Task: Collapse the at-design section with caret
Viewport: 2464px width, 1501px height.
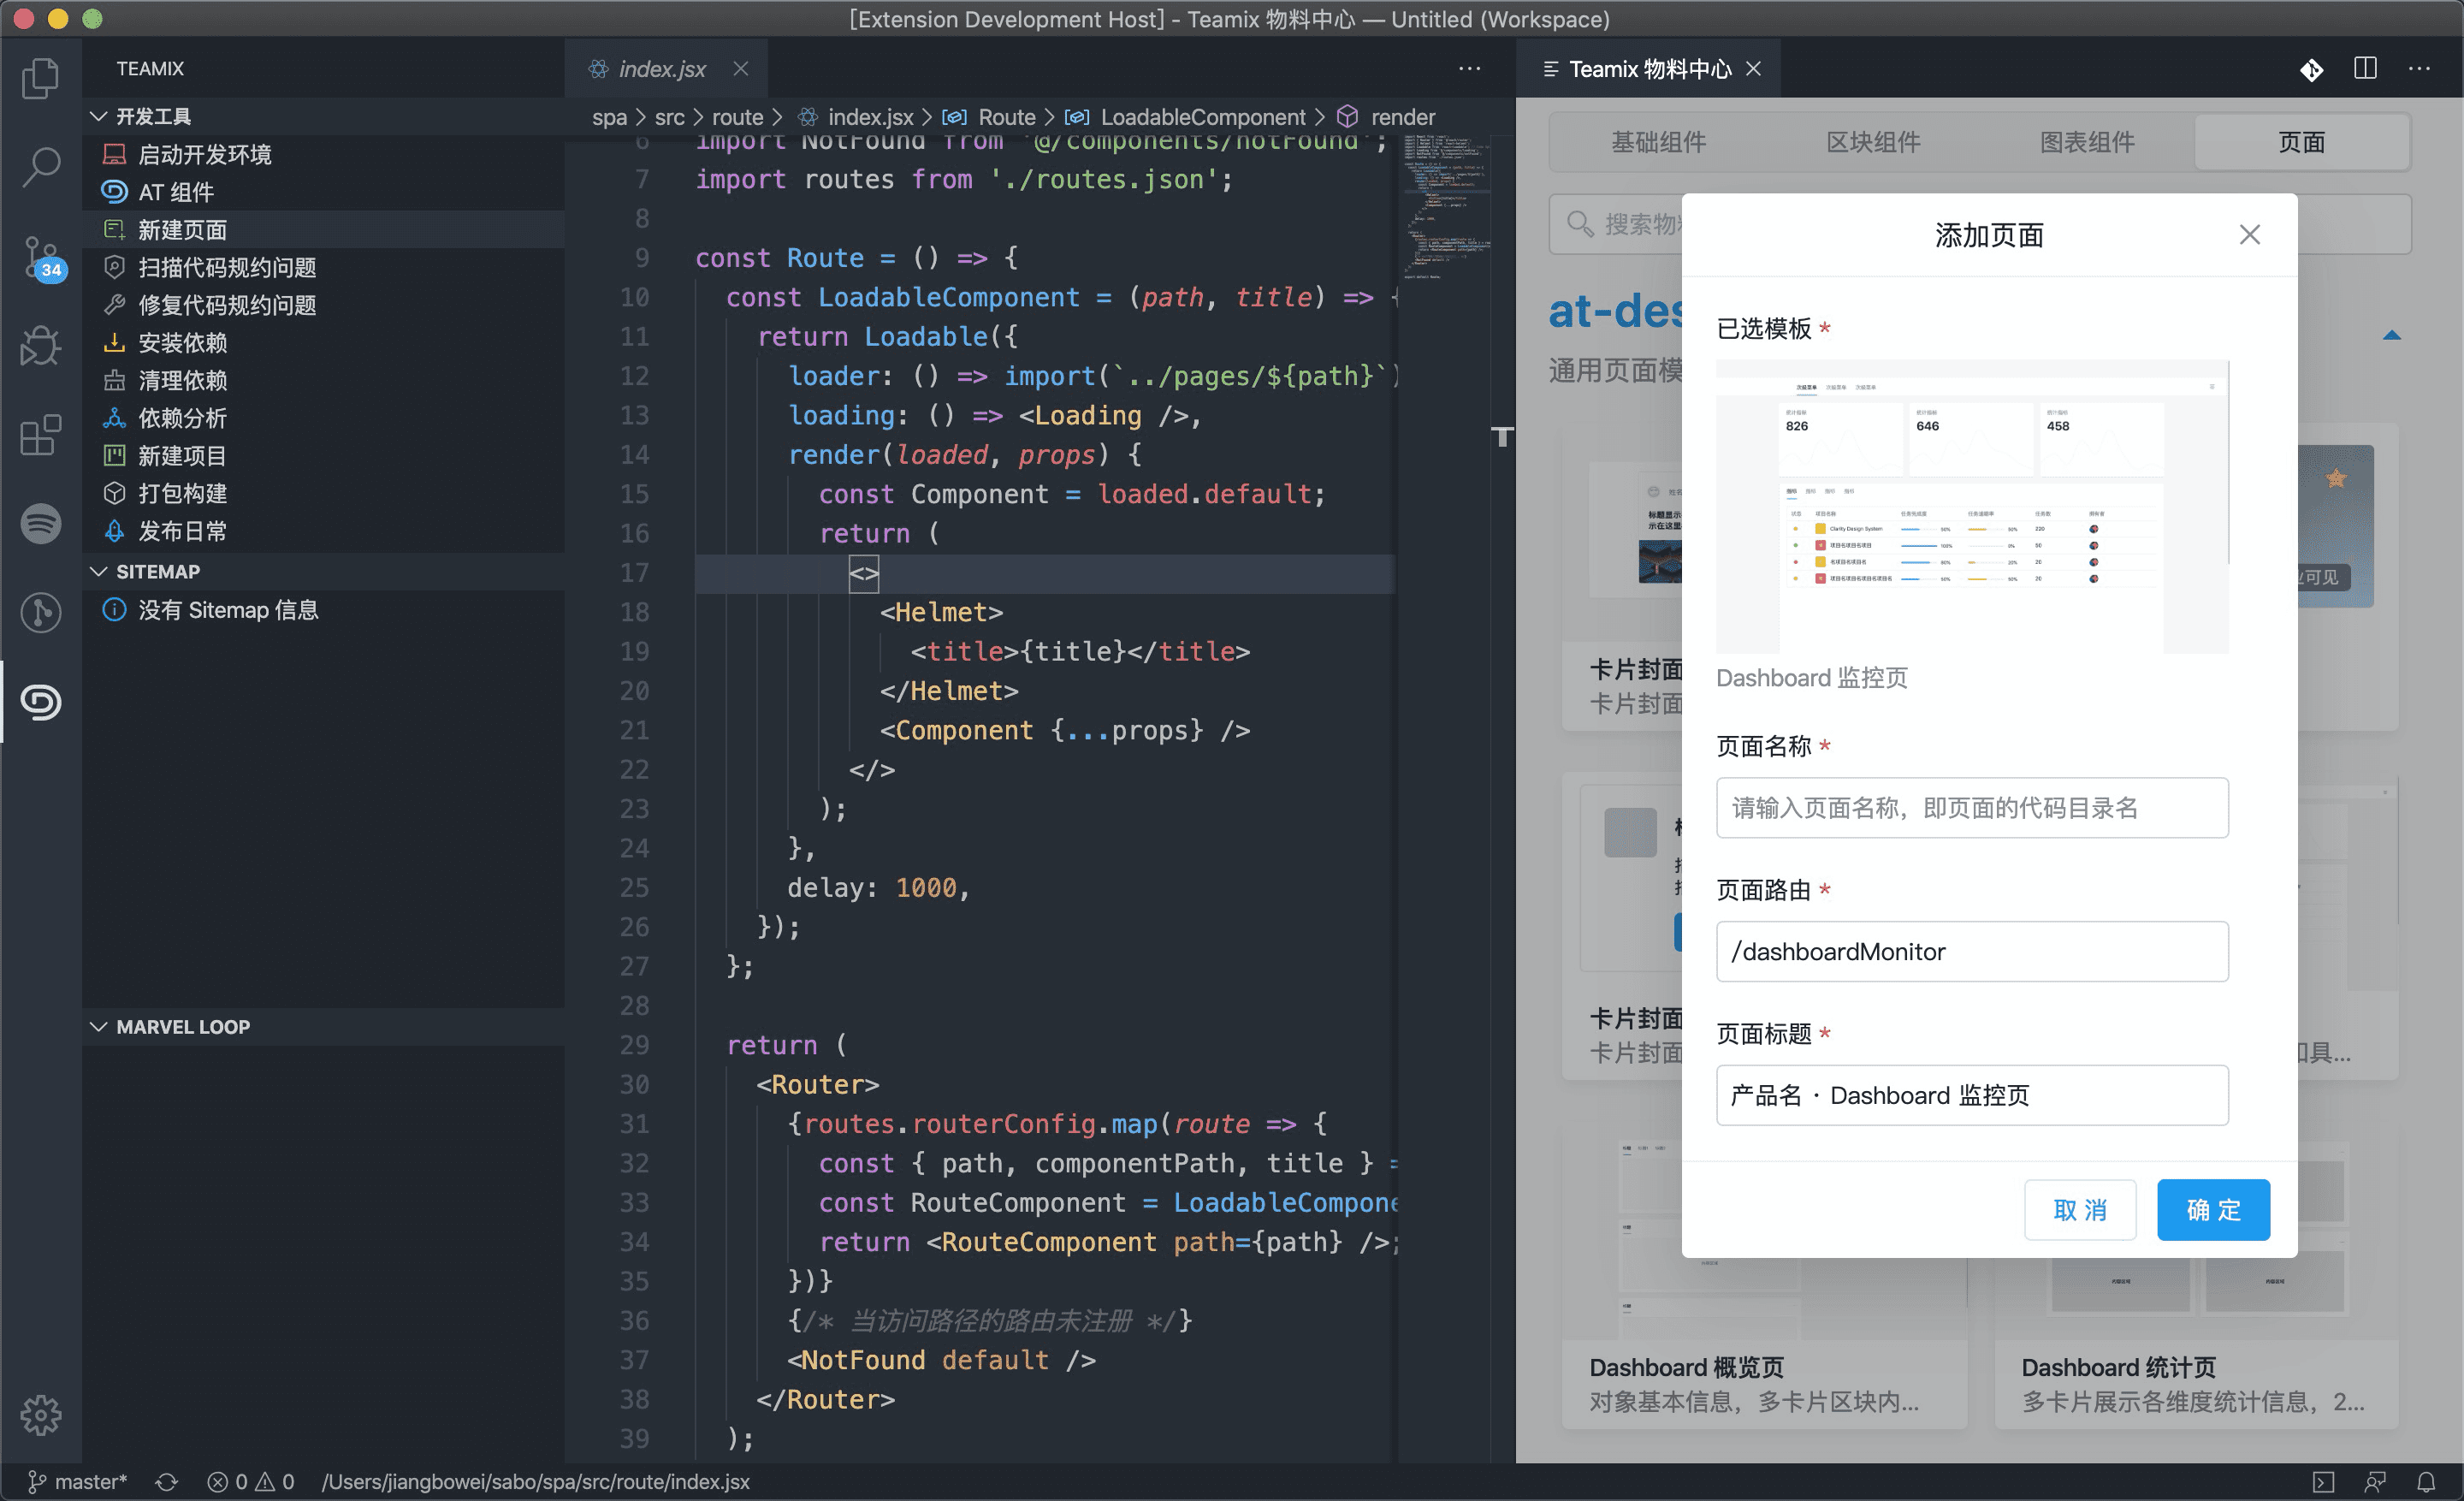Action: (2391, 335)
